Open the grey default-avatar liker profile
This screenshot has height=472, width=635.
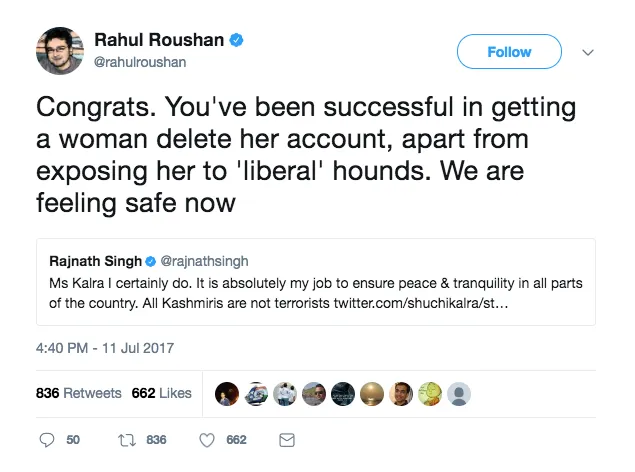(x=459, y=393)
